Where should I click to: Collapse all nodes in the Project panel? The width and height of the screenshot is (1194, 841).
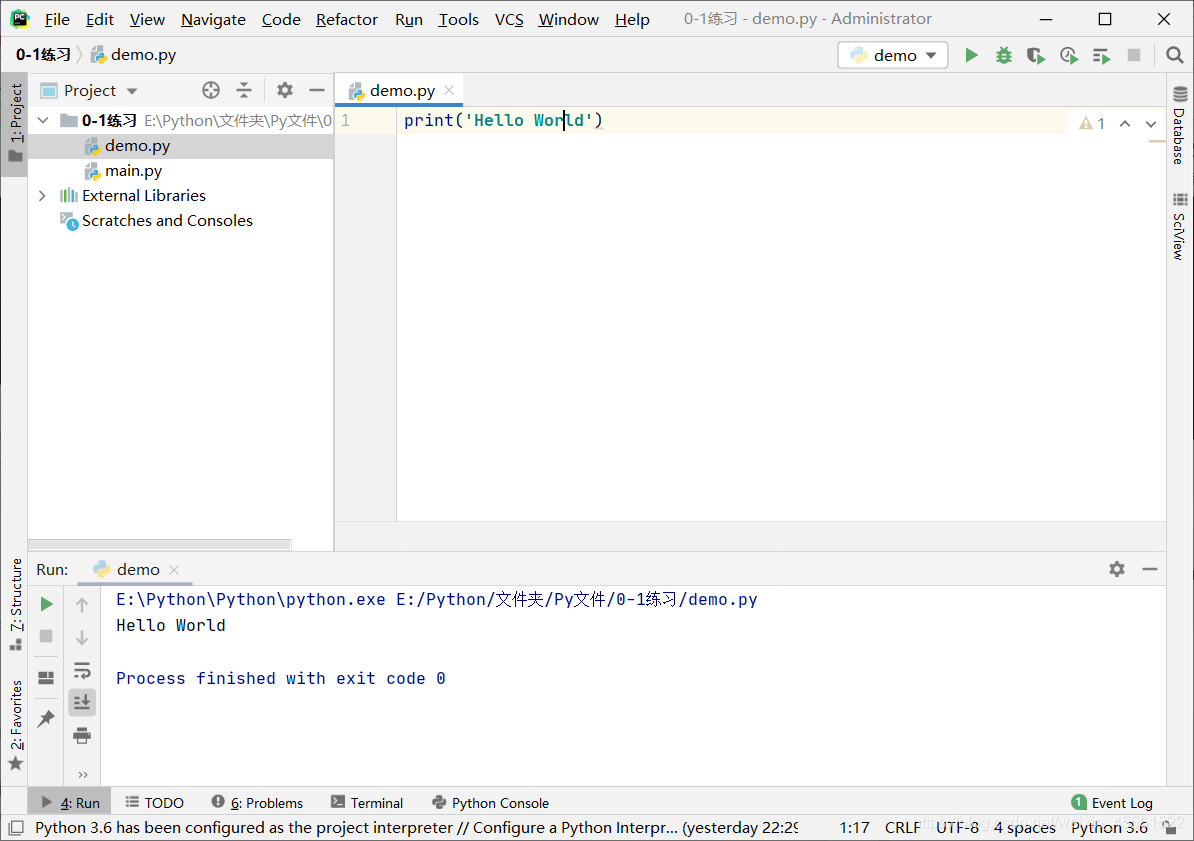(244, 91)
